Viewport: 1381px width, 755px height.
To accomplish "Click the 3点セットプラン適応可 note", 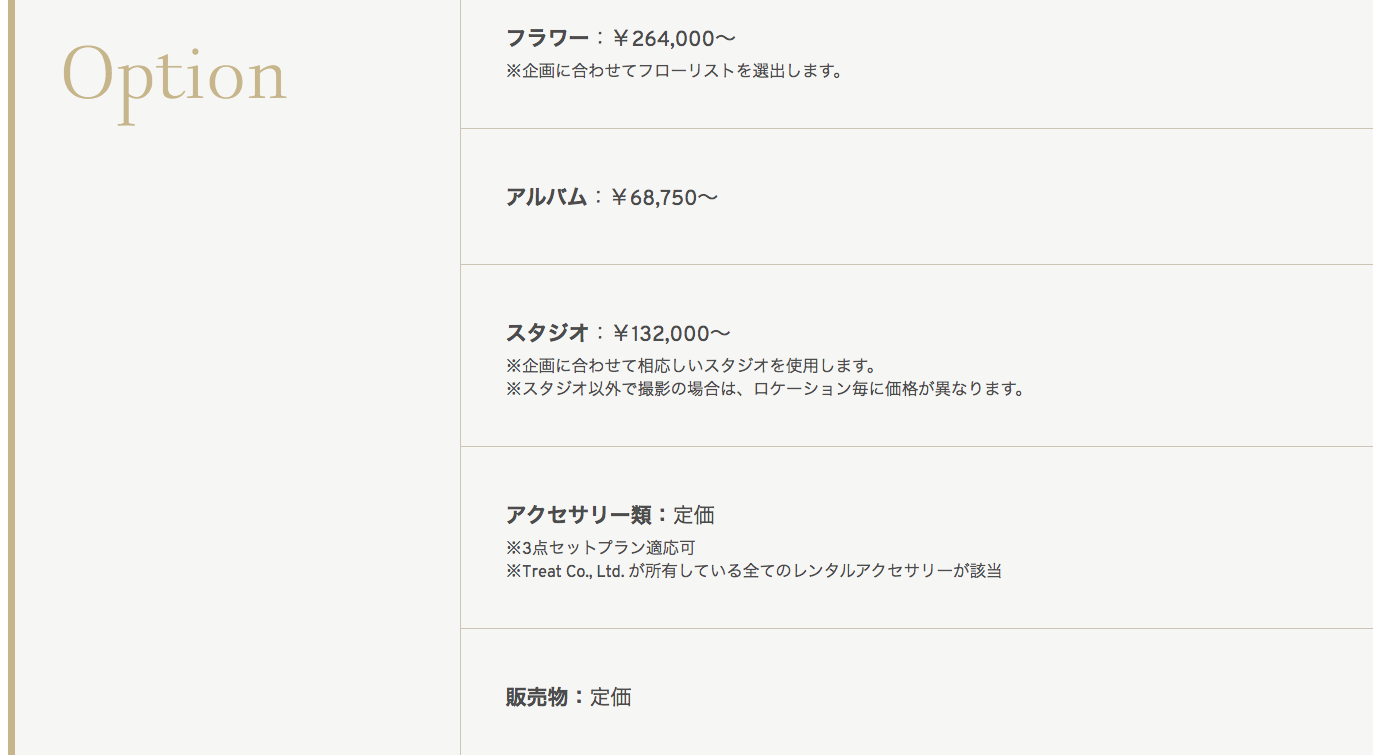I will point(600,547).
